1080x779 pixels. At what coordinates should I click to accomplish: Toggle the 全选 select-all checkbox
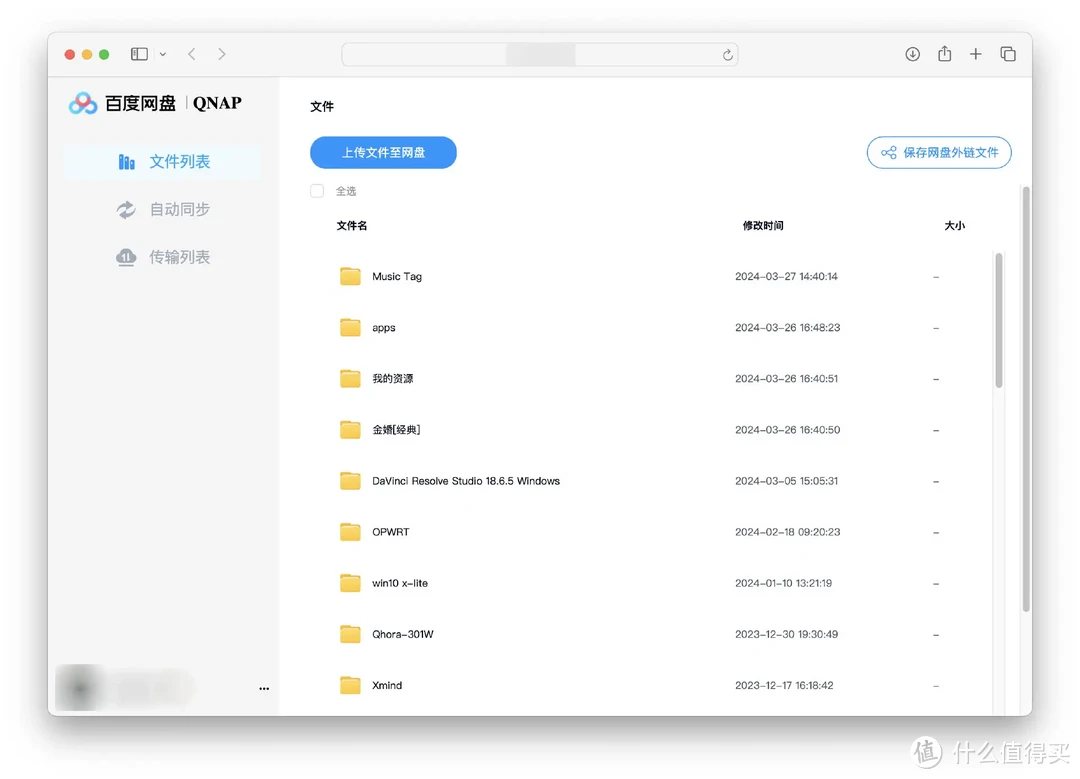[x=317, y=190]
